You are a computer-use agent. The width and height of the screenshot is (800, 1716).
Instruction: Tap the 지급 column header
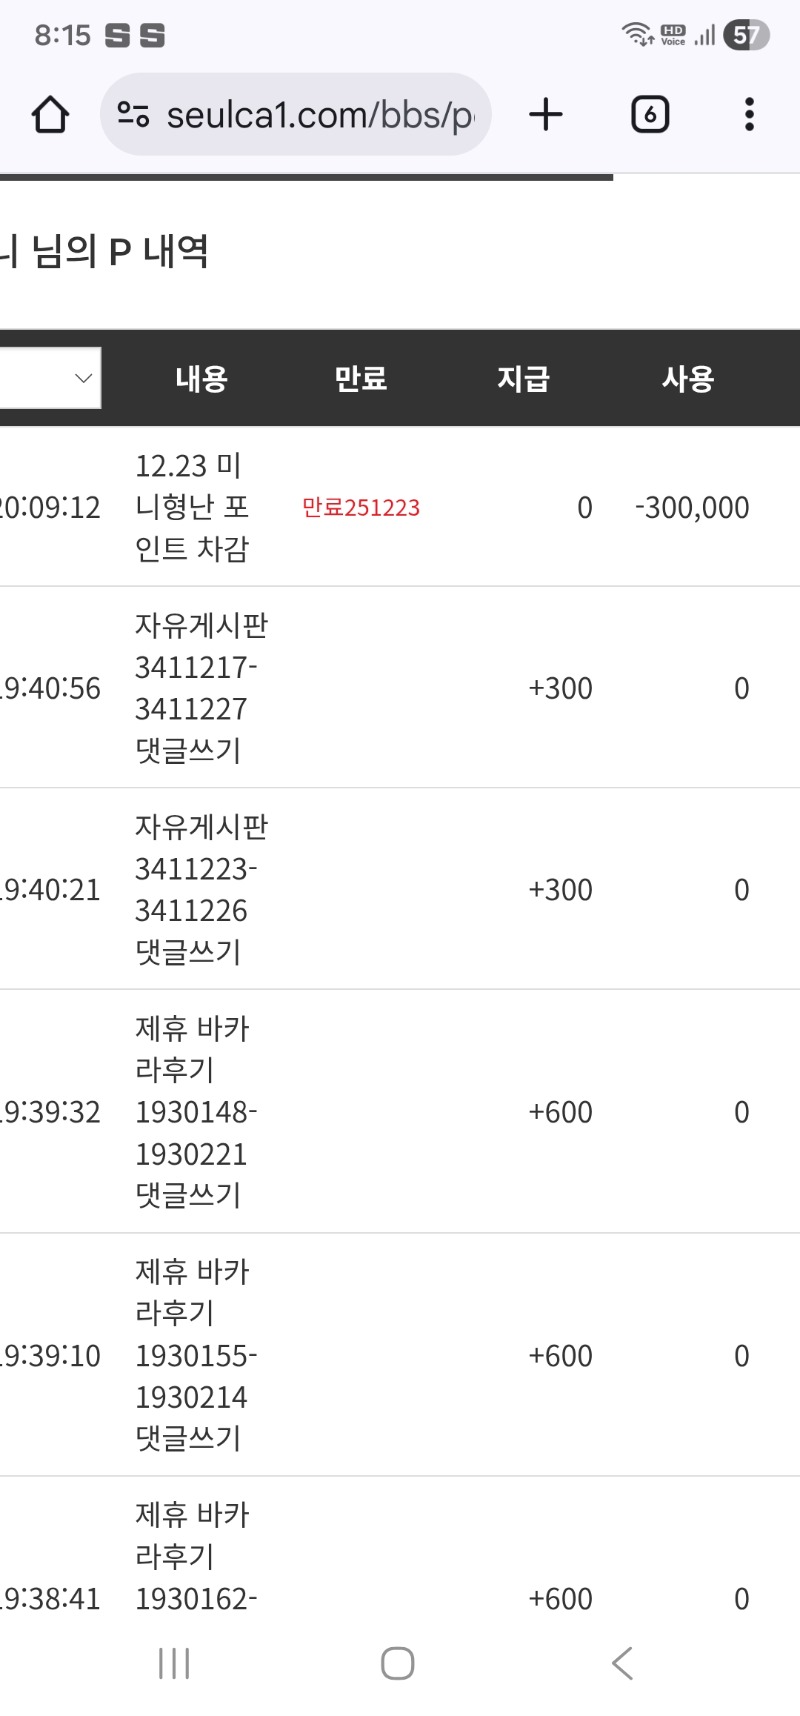point(523,379)
